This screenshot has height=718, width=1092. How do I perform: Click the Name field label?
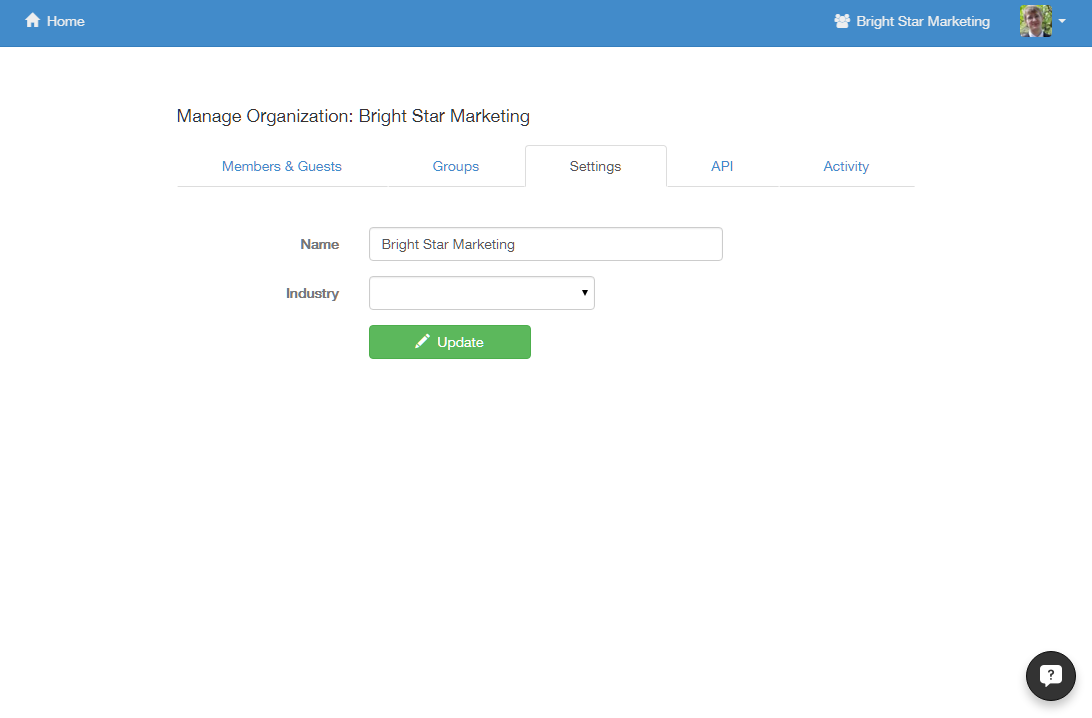(x=319, y=244)
